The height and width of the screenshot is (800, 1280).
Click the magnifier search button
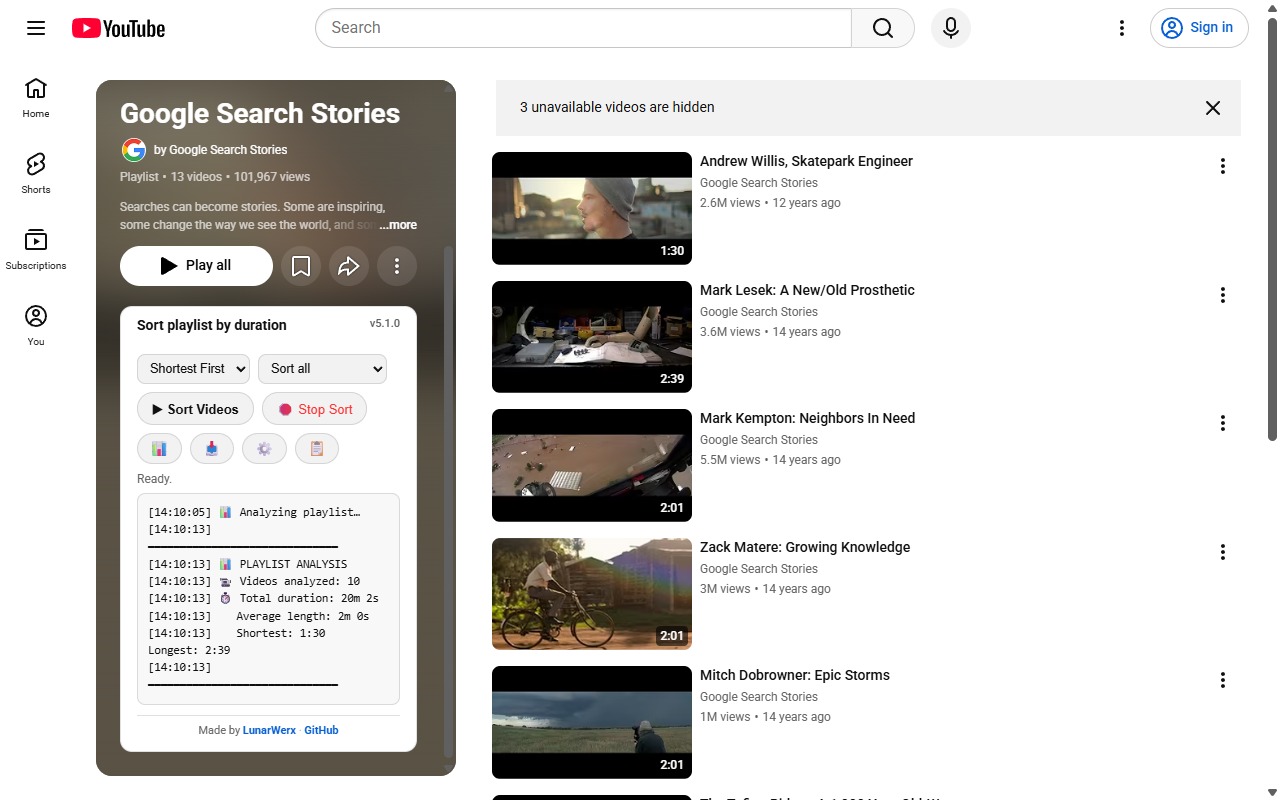883,28
